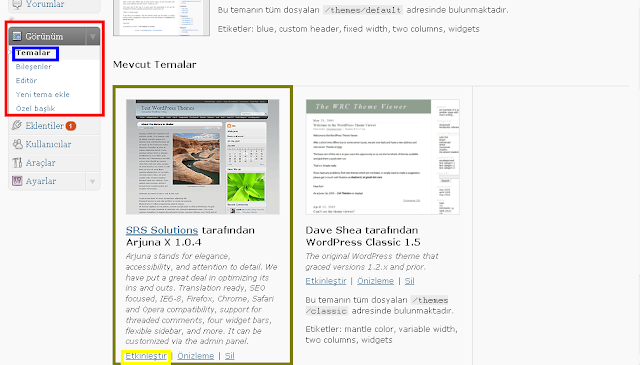
Task: Click the SRS Solutions author link
Action: 162,230
